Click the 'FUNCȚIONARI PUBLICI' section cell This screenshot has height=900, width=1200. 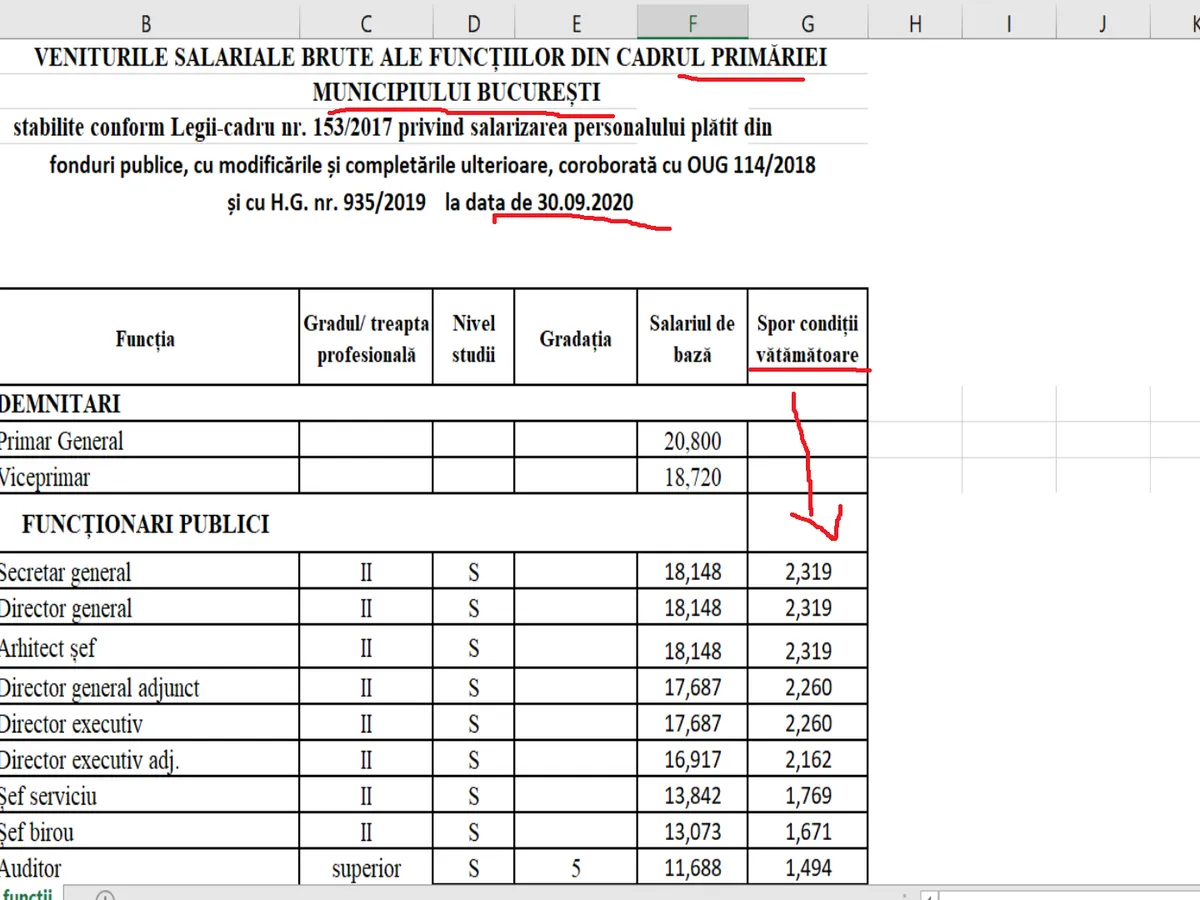[x=148, y=524]
